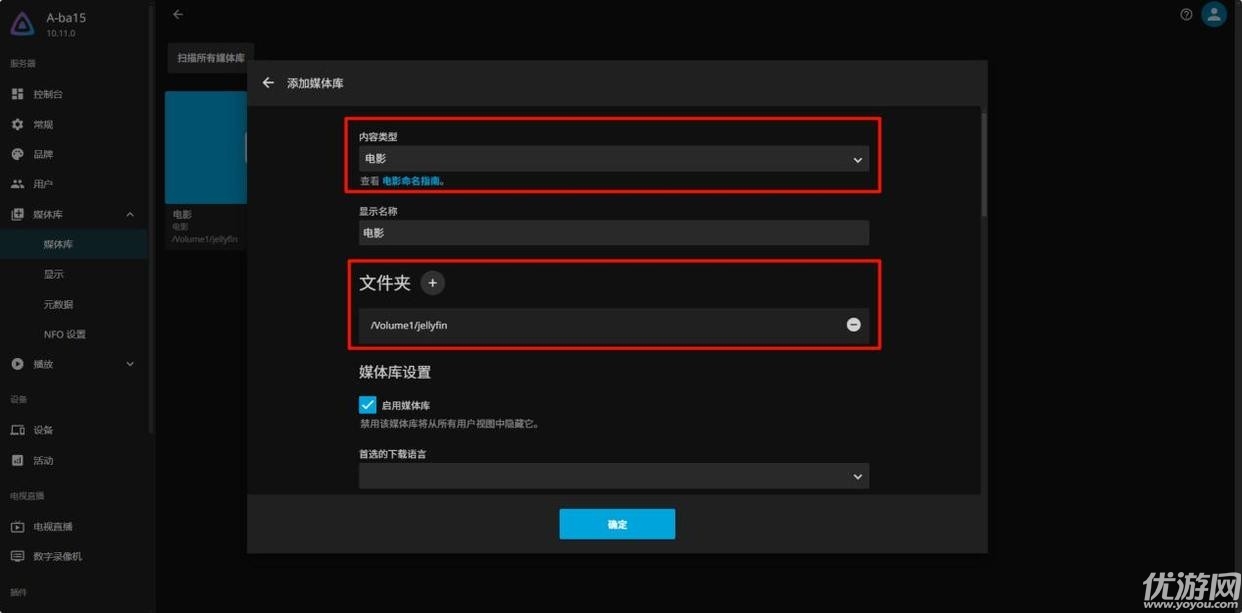Click the 显示名称 text field
The width and height of the screenshot is (1242, 613).
613,233
